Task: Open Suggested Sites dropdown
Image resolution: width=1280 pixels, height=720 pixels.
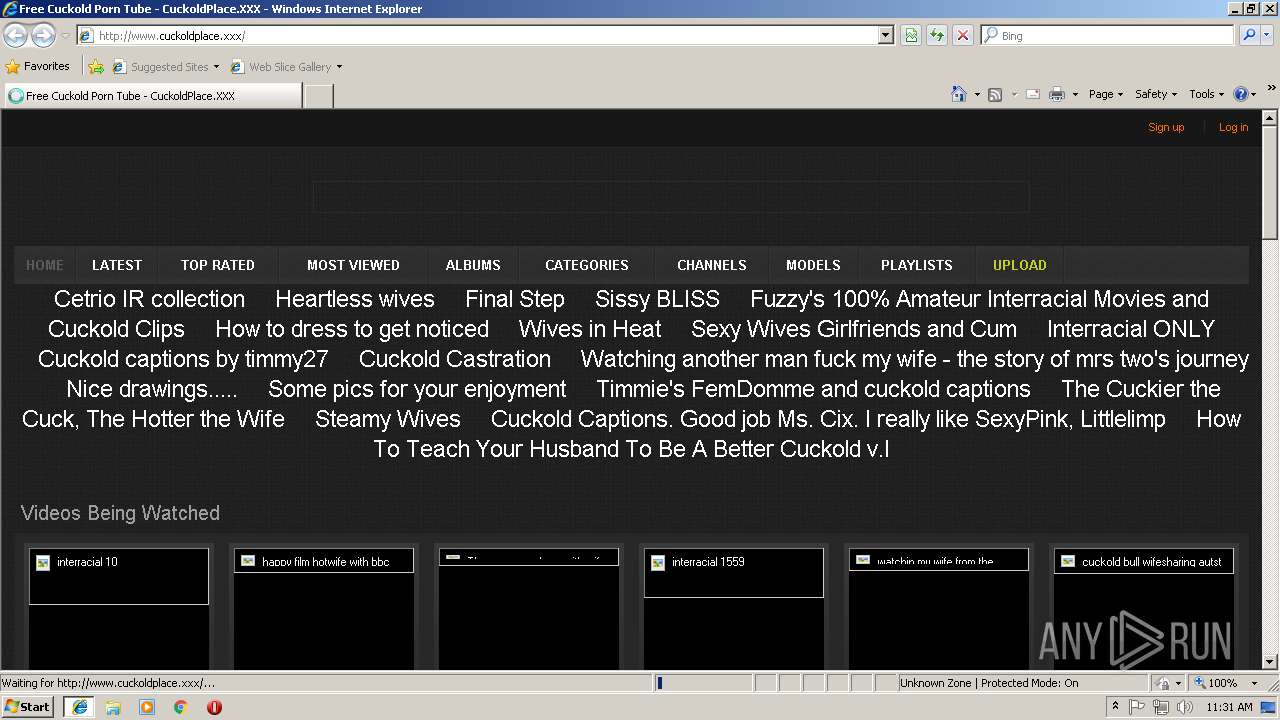Action: [x=165, y=67]
